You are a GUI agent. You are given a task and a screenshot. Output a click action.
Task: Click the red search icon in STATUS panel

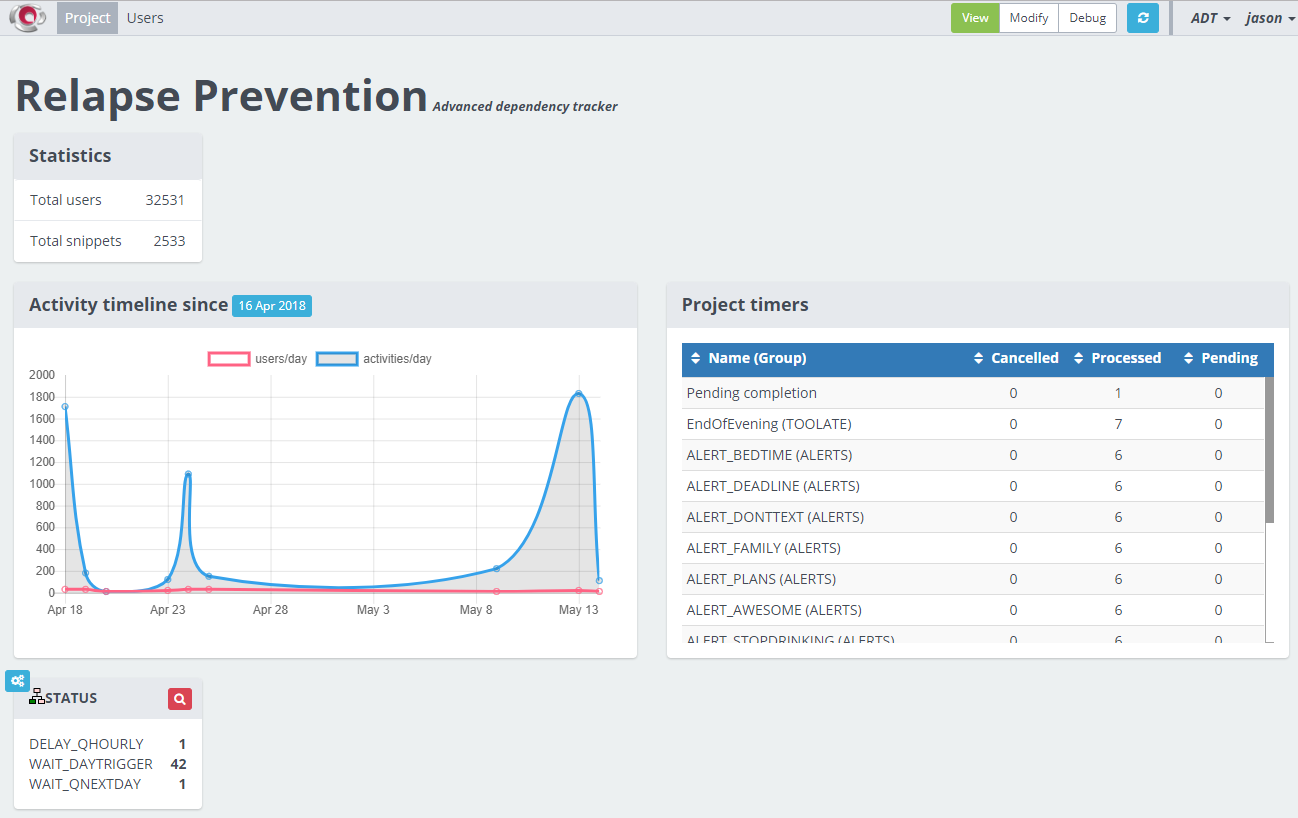179,699
